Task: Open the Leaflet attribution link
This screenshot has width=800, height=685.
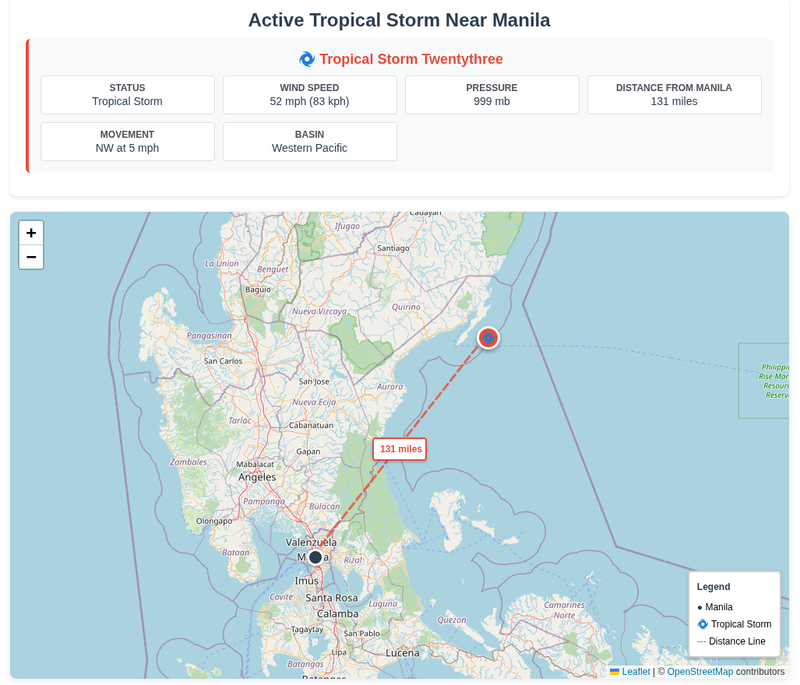Action: (x=636, y=672)
